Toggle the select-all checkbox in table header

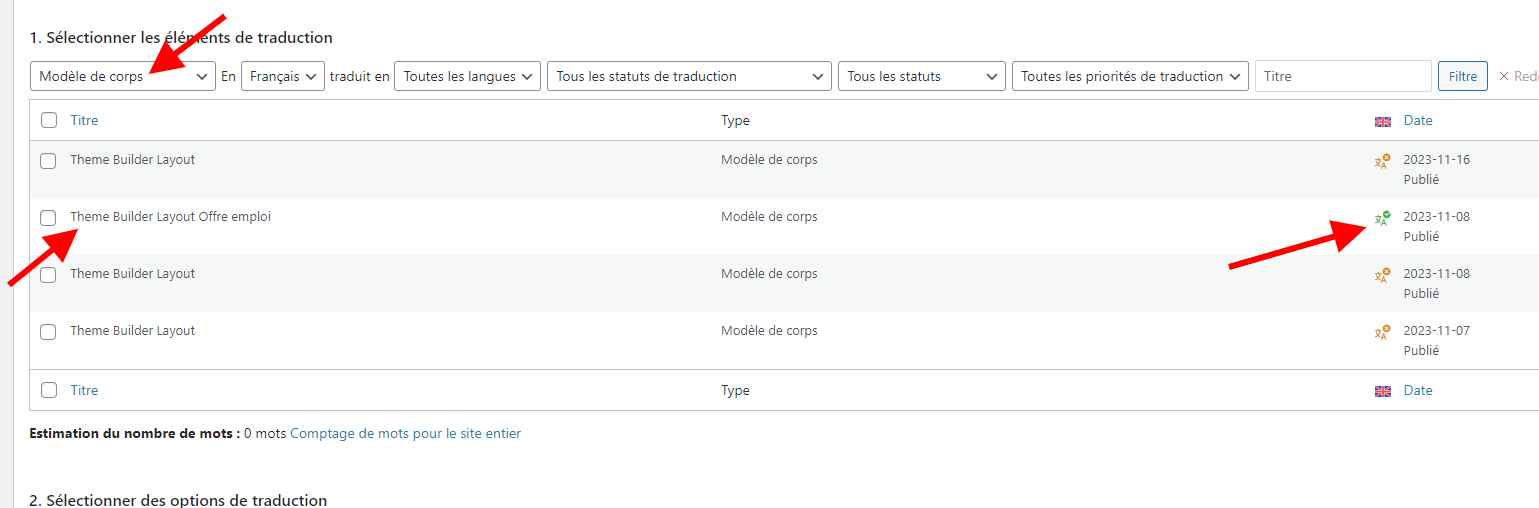pyautogui.click(x=49, y=121)
